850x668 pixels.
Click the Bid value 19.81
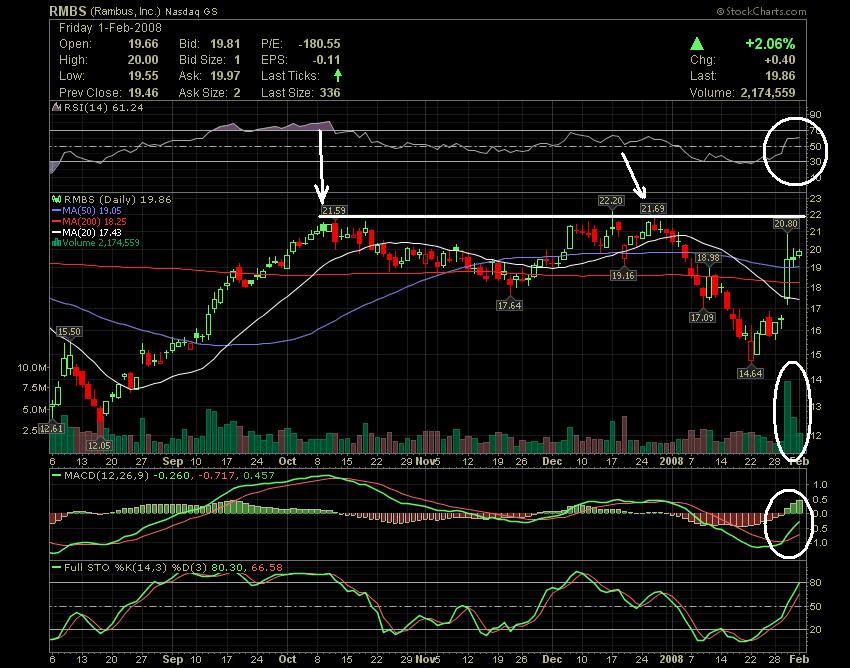pos(225,44)
